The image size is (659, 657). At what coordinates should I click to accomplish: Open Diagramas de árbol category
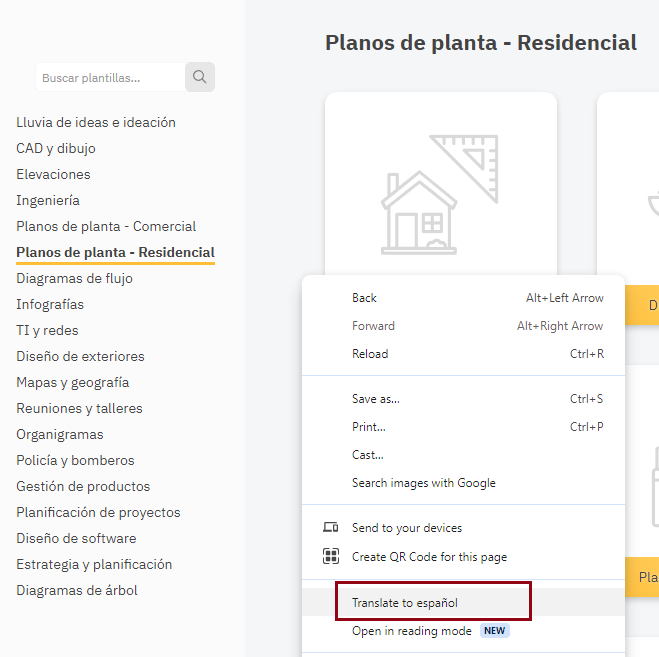(77, 591)
